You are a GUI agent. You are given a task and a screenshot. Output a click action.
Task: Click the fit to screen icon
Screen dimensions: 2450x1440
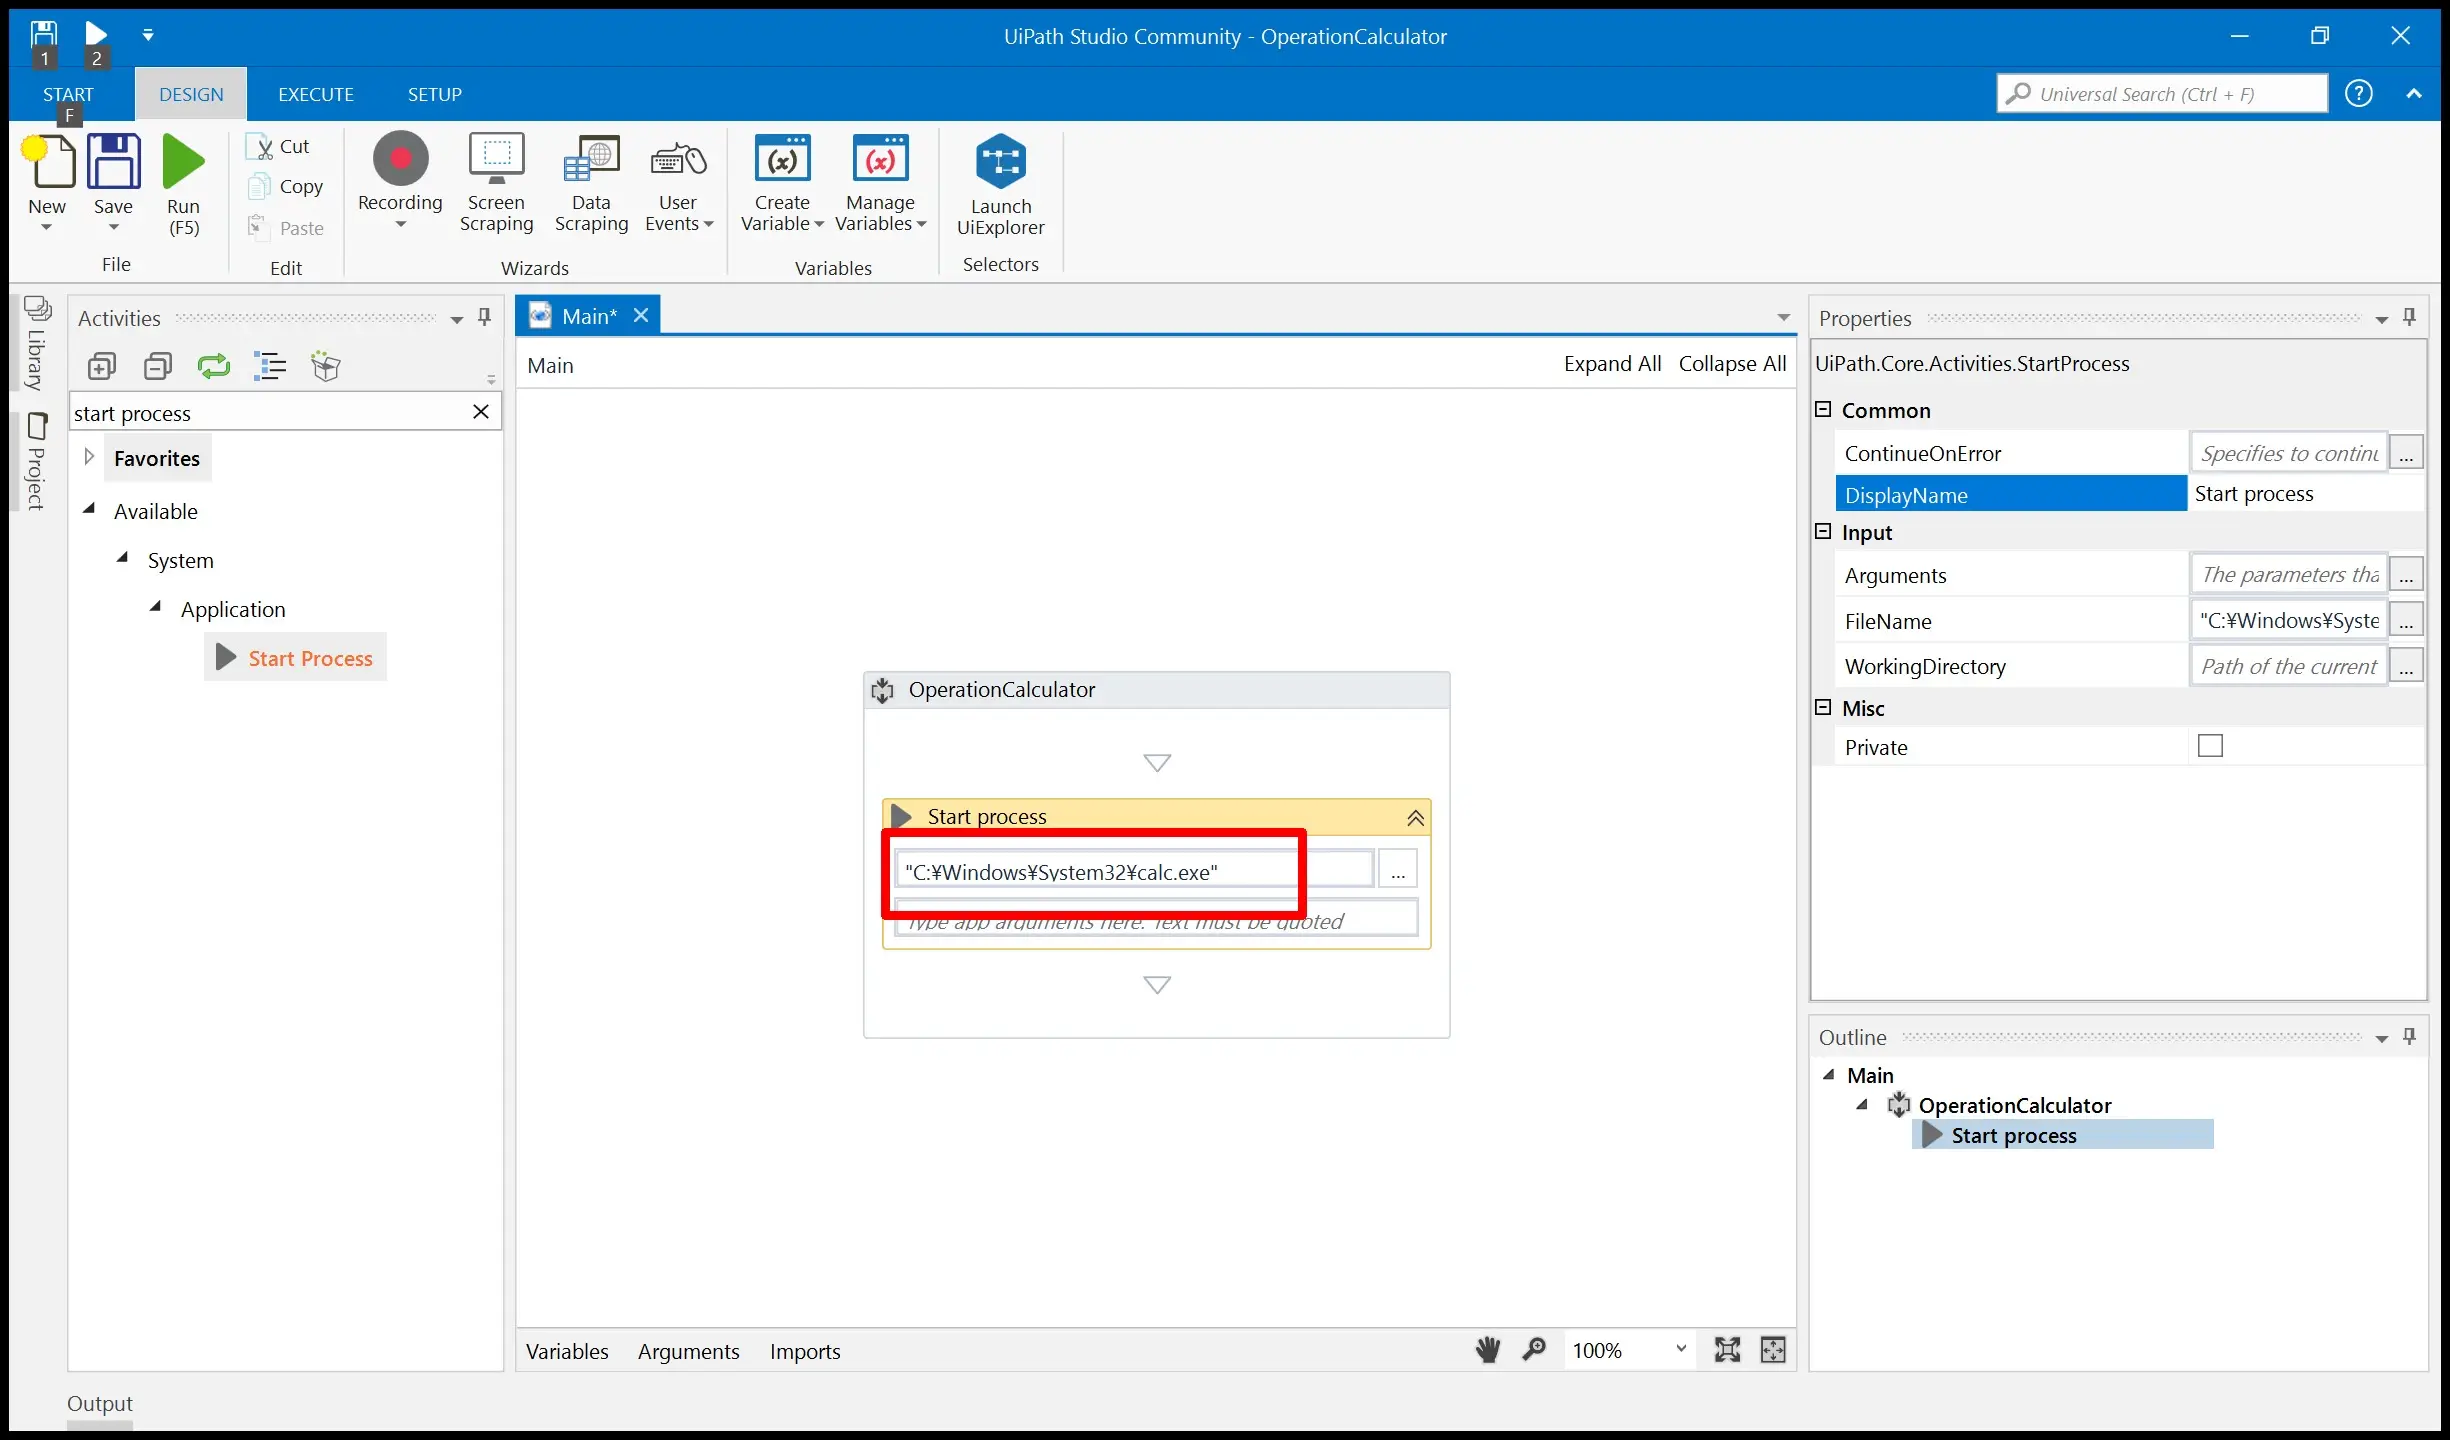[1727, 1350]
